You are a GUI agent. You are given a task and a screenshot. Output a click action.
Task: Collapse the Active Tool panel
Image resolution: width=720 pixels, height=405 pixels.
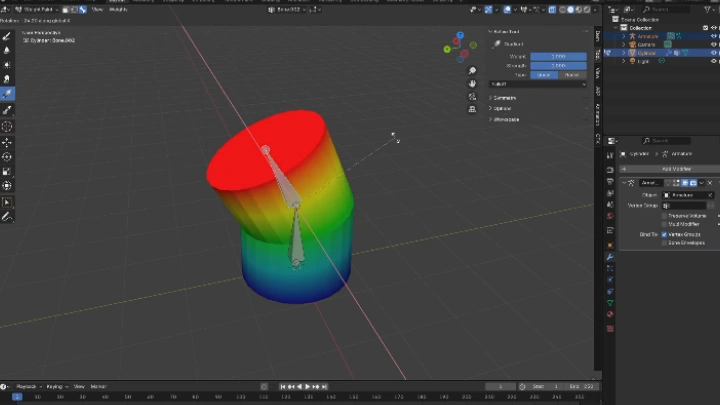[504, 32]
